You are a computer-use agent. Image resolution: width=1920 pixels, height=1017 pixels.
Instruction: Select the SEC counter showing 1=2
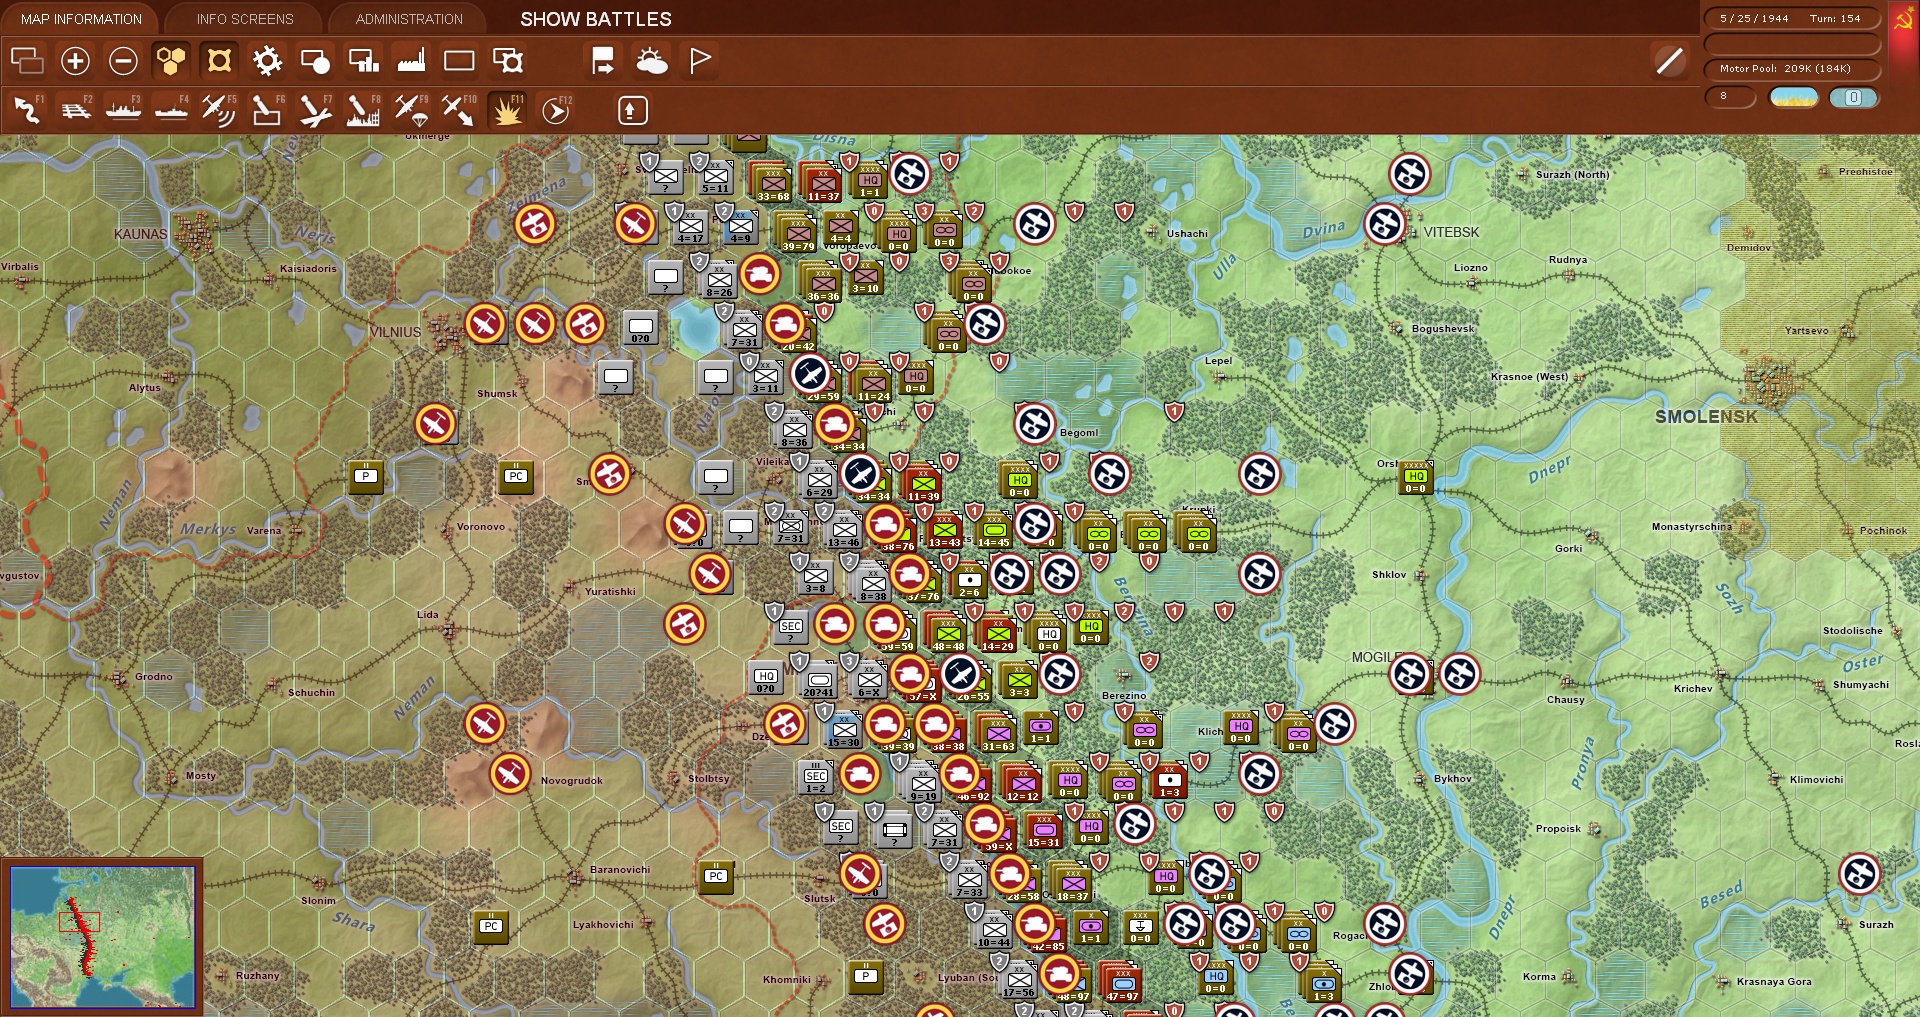816,777
